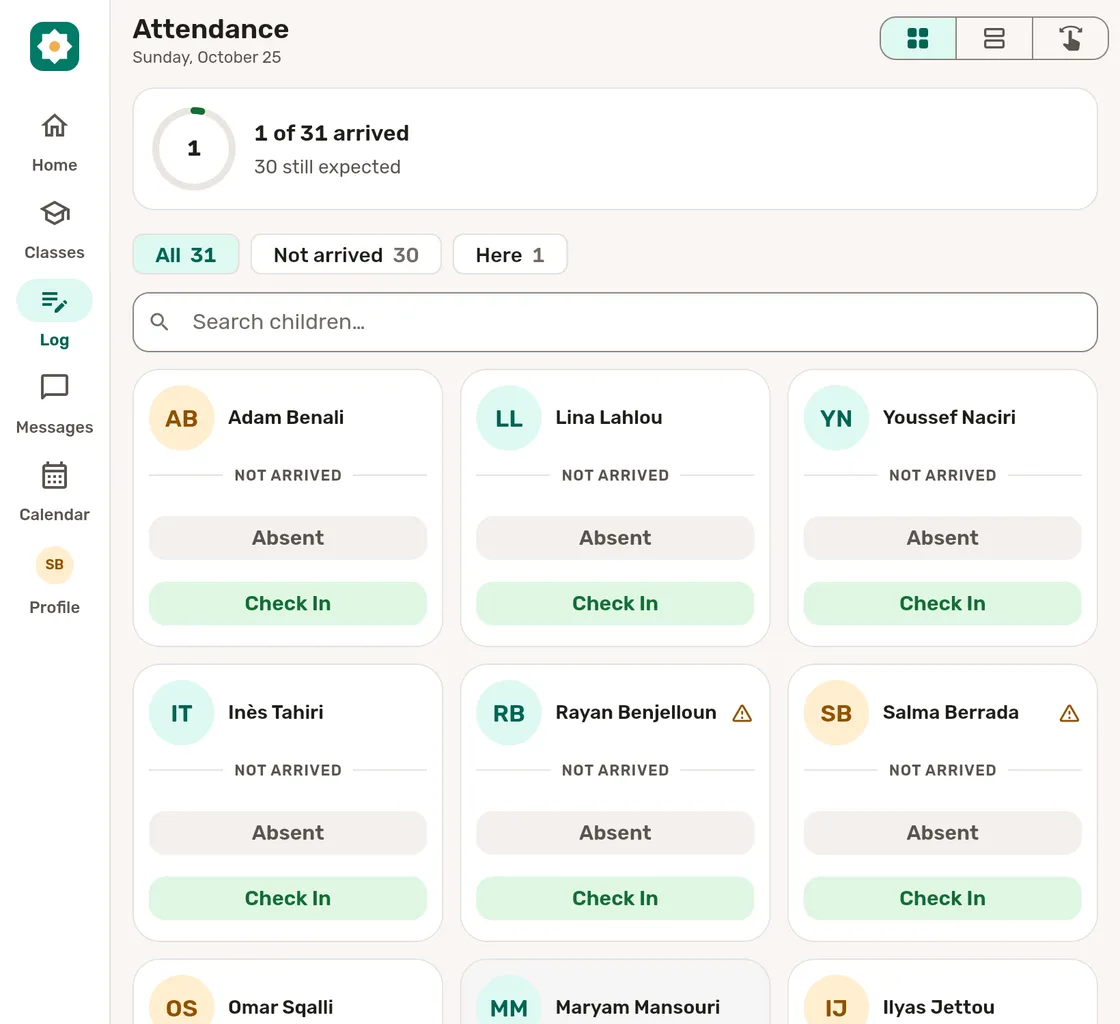Click Youssef Naciri's YN avatar
This screenshot has width=1120, height=1024.
[836, 418]
